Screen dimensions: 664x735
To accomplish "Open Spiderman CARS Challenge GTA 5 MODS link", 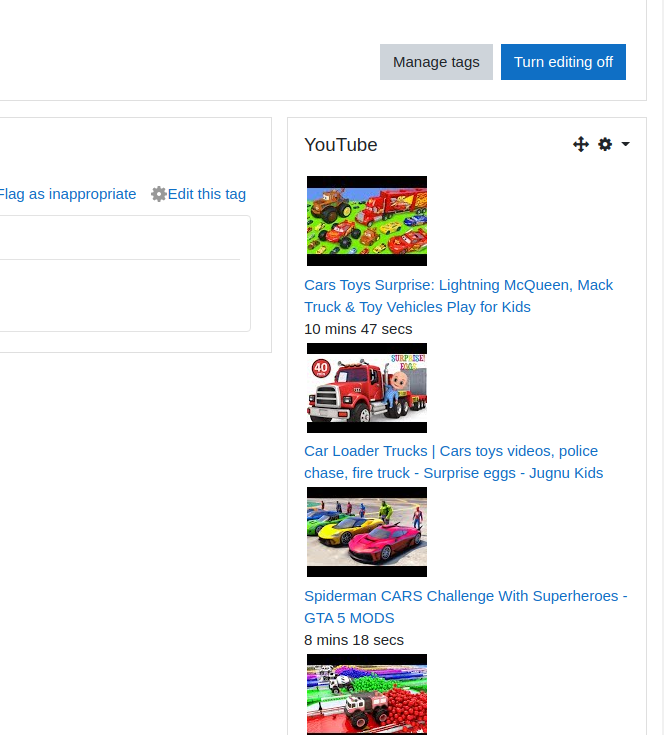I will tap(465, 607).
